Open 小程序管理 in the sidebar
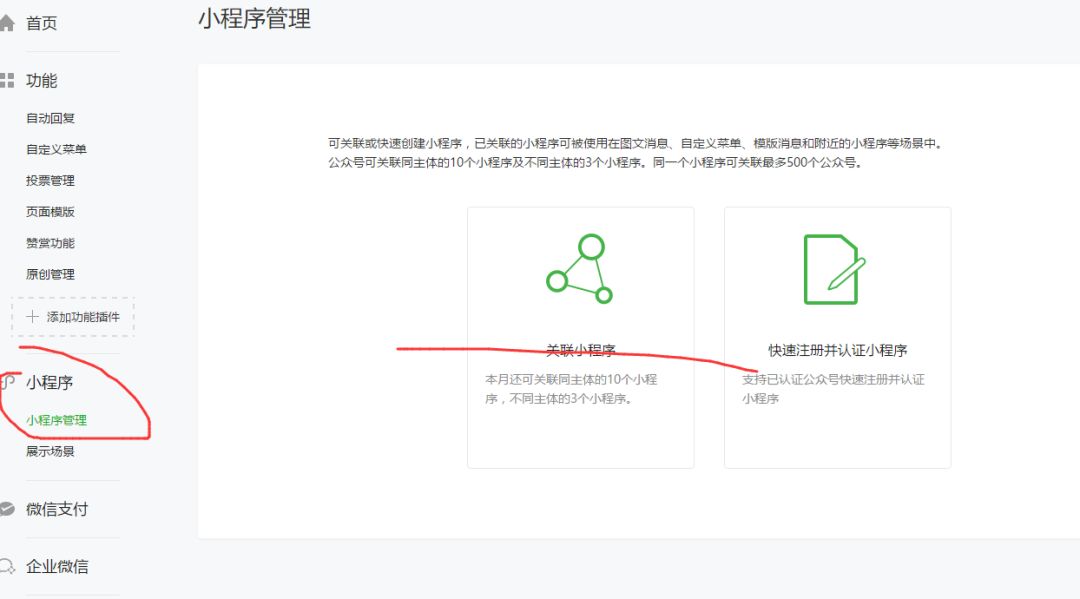The image size is (1080, 599). [x=56, y=420]
